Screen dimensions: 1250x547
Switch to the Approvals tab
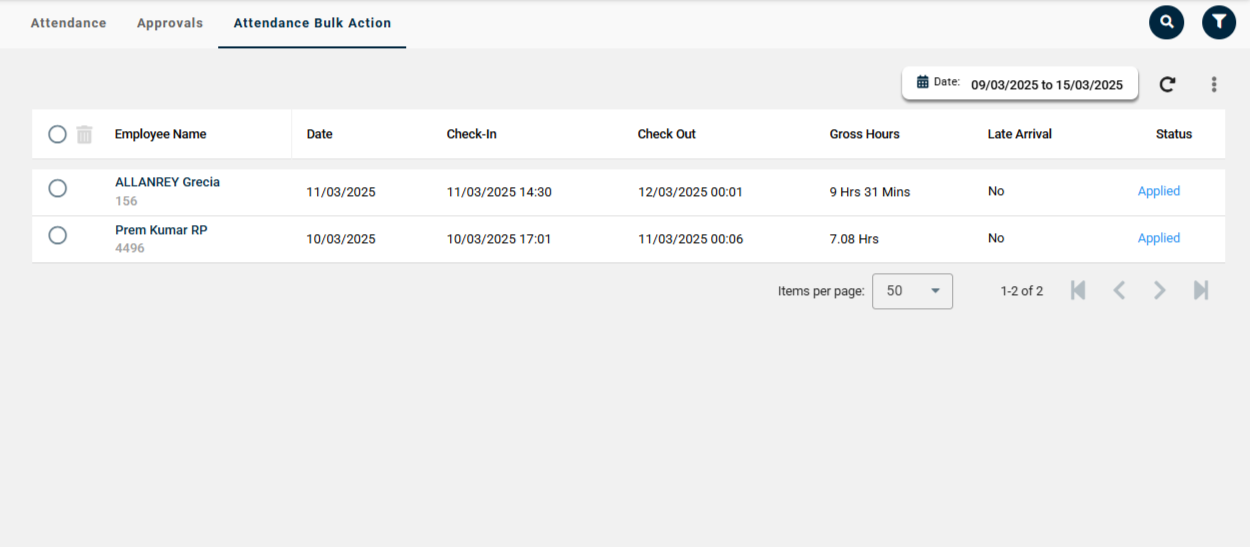(x=170, y=23)
